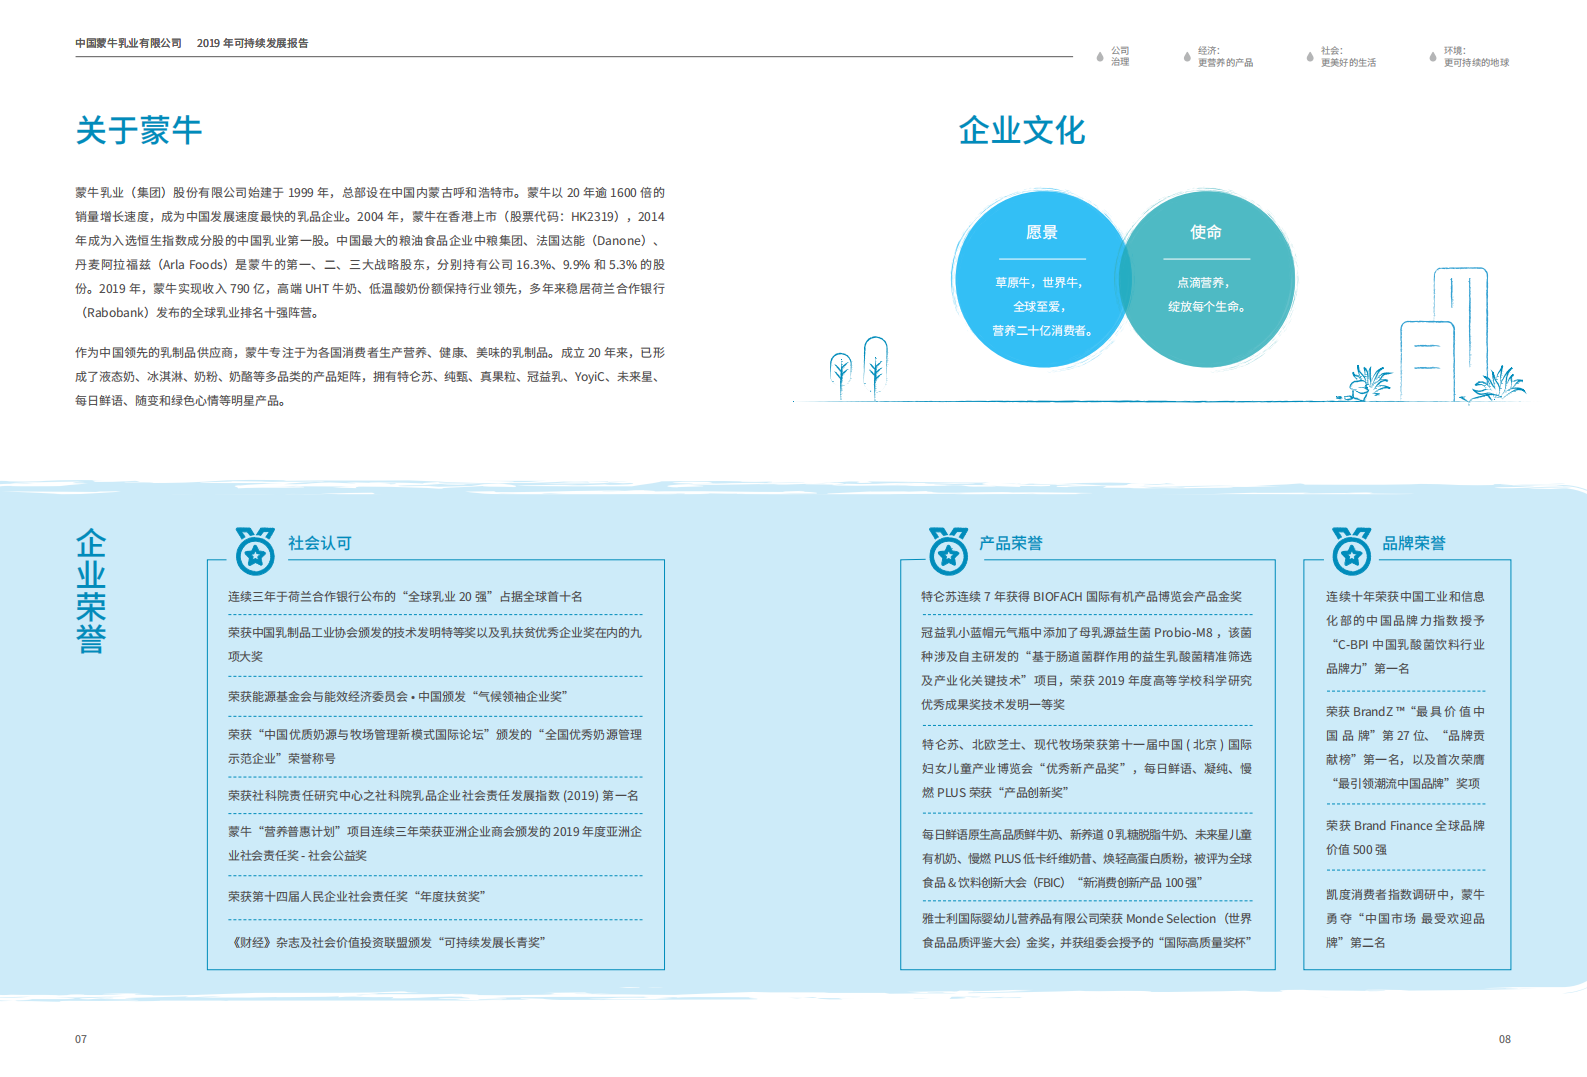Select the 社科院责任研究中心 第一名 row
The height and width of the screenshot is (1077, 1587).
(x=433, y=796)
